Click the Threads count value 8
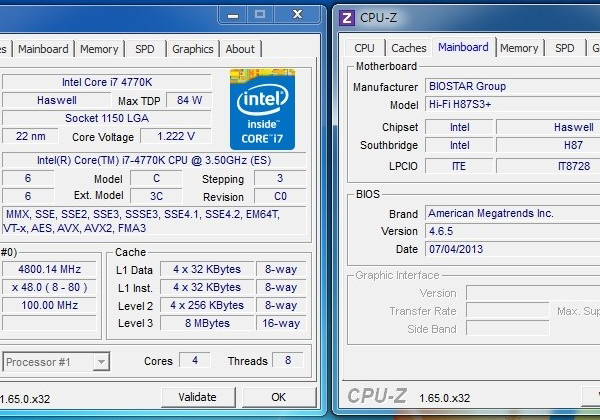Screen dimensions: 600x420 tap(288, 360)
